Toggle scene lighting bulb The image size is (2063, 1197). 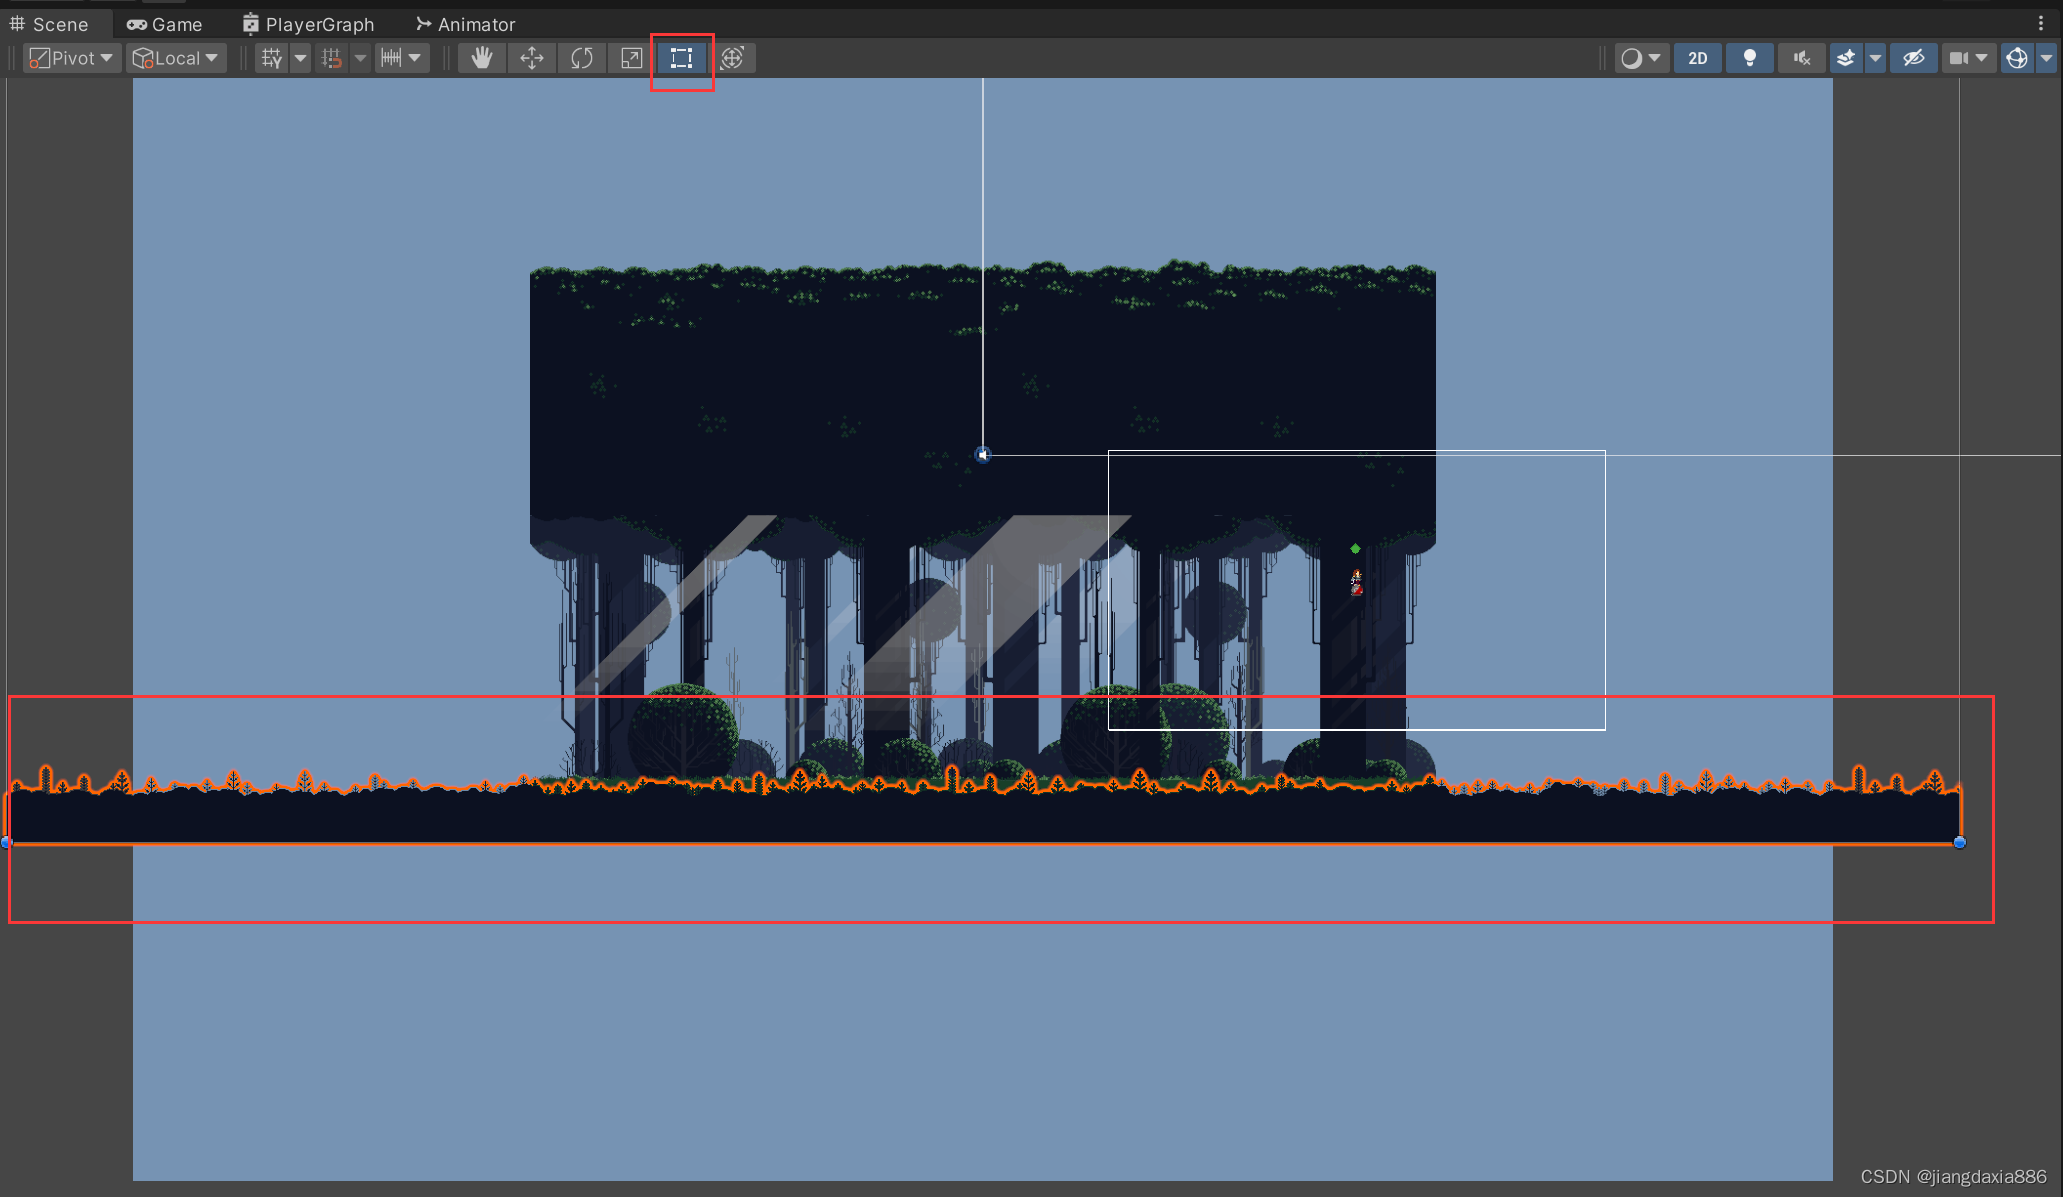1749,58
